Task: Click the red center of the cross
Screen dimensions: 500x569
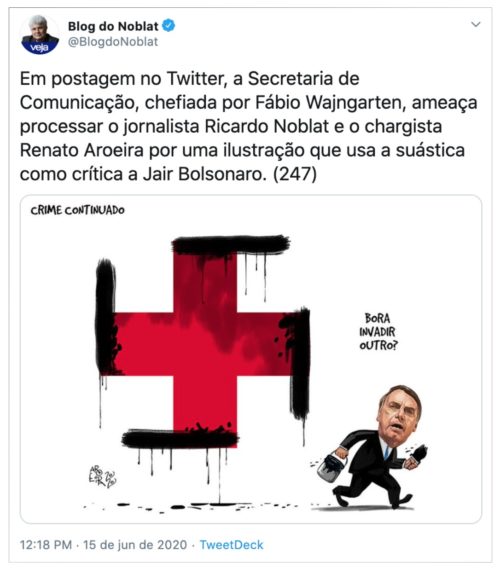Action: 205,343
